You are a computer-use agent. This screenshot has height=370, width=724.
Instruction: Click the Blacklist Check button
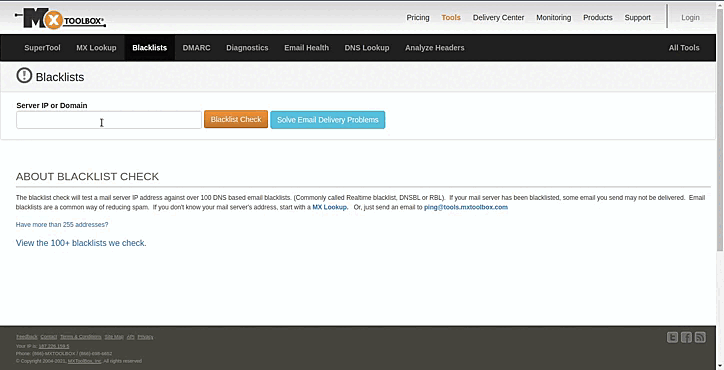pos(236,119)
